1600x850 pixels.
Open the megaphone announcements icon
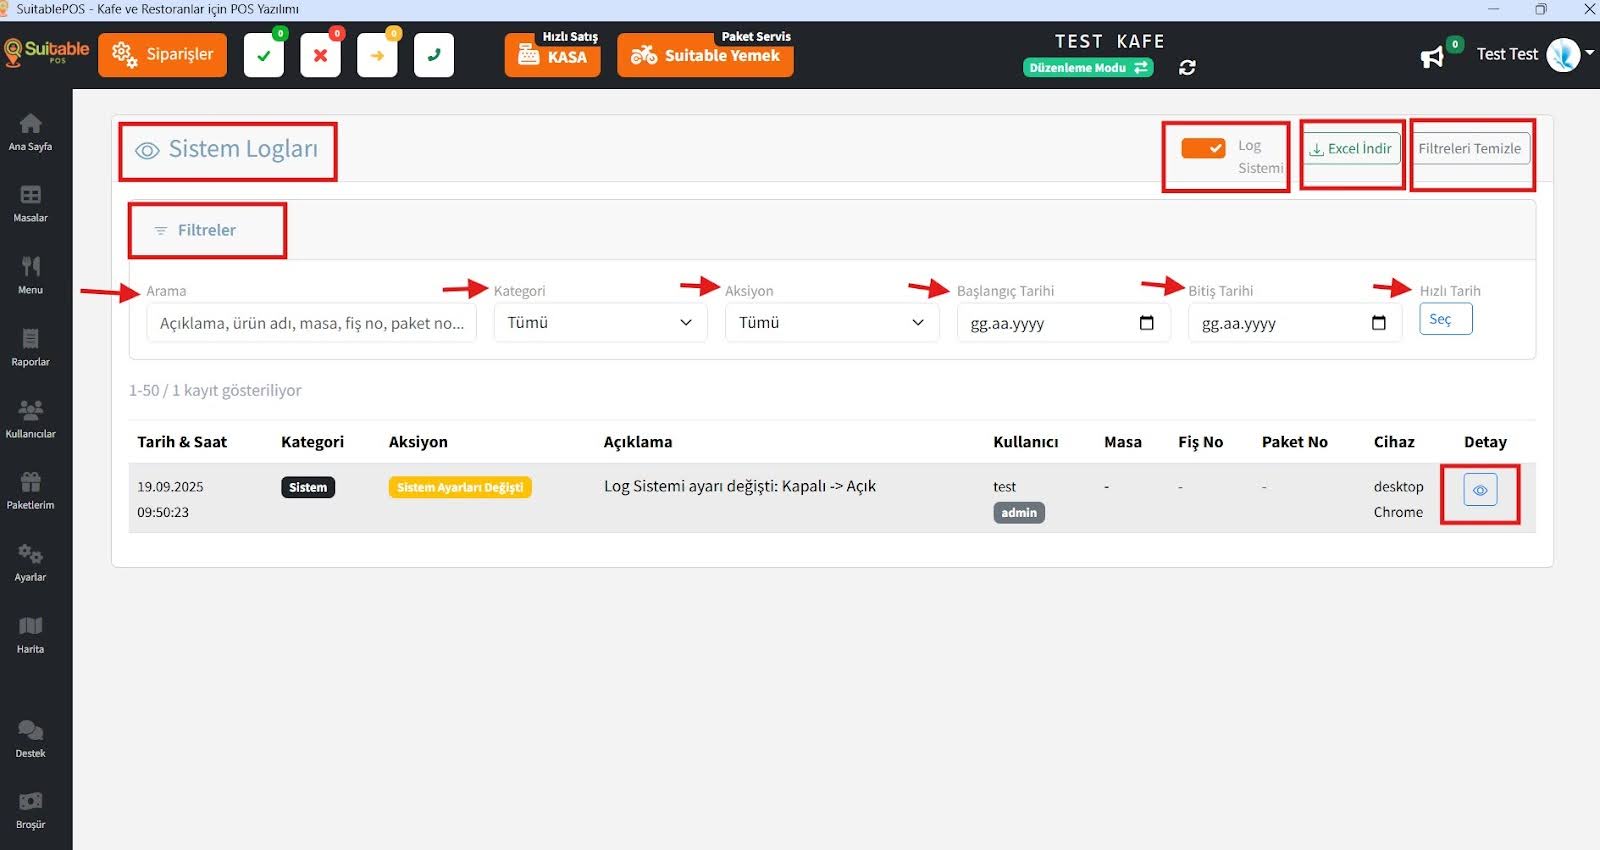click(1432, 56)
